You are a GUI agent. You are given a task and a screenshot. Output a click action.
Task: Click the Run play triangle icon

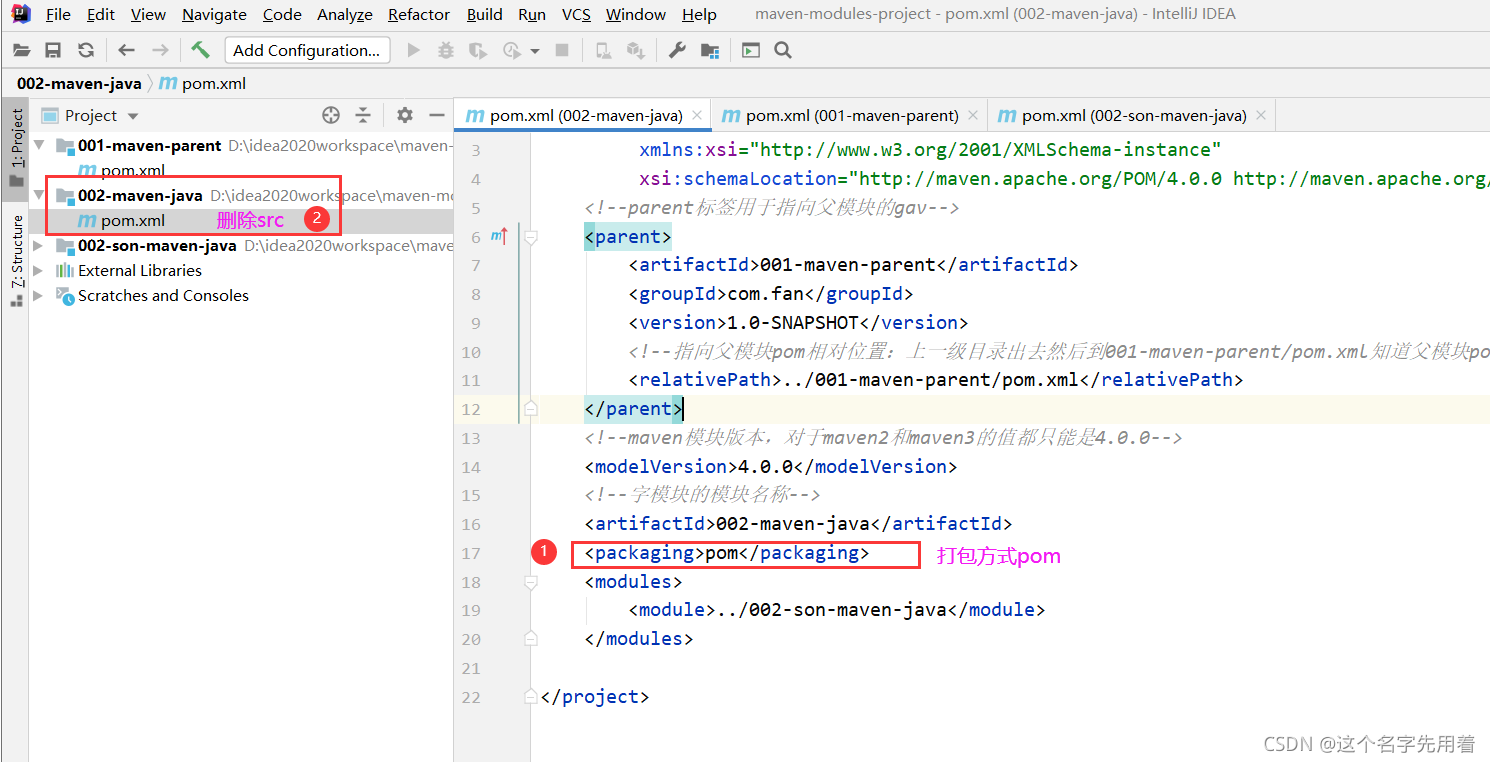click(x=413, y=50)
